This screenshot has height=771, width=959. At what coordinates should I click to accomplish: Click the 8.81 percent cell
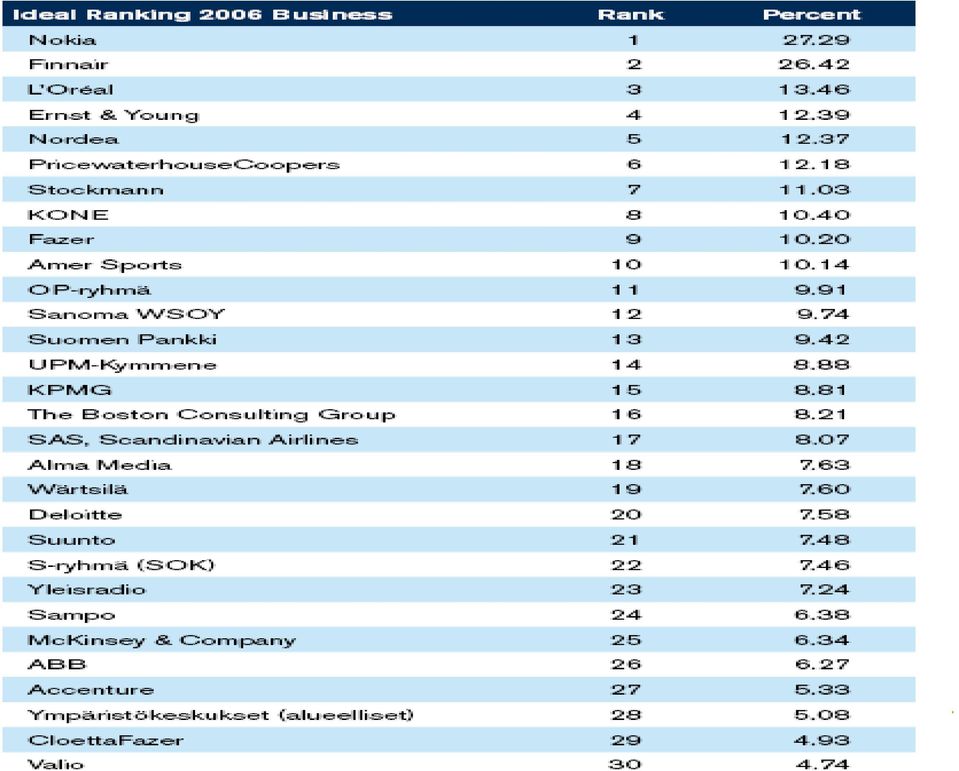[821, 389]
